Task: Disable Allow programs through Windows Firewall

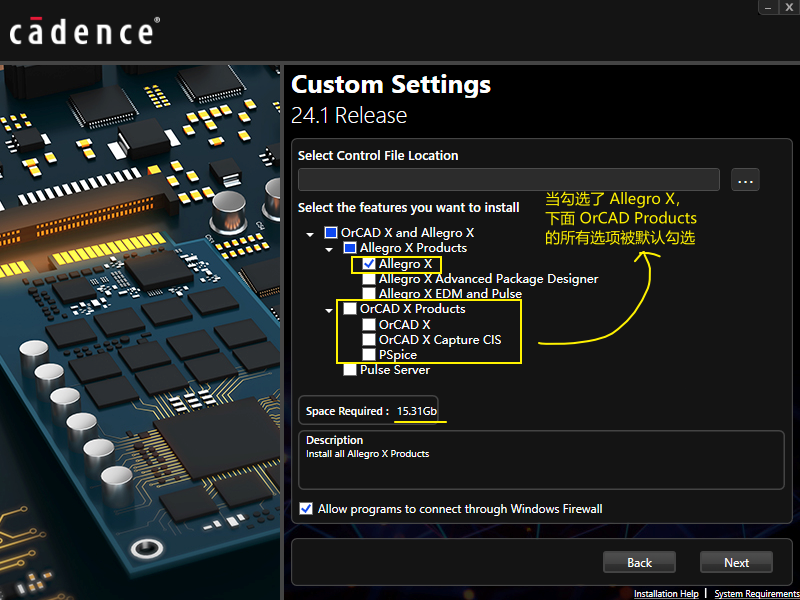Action: coord(306,509)
